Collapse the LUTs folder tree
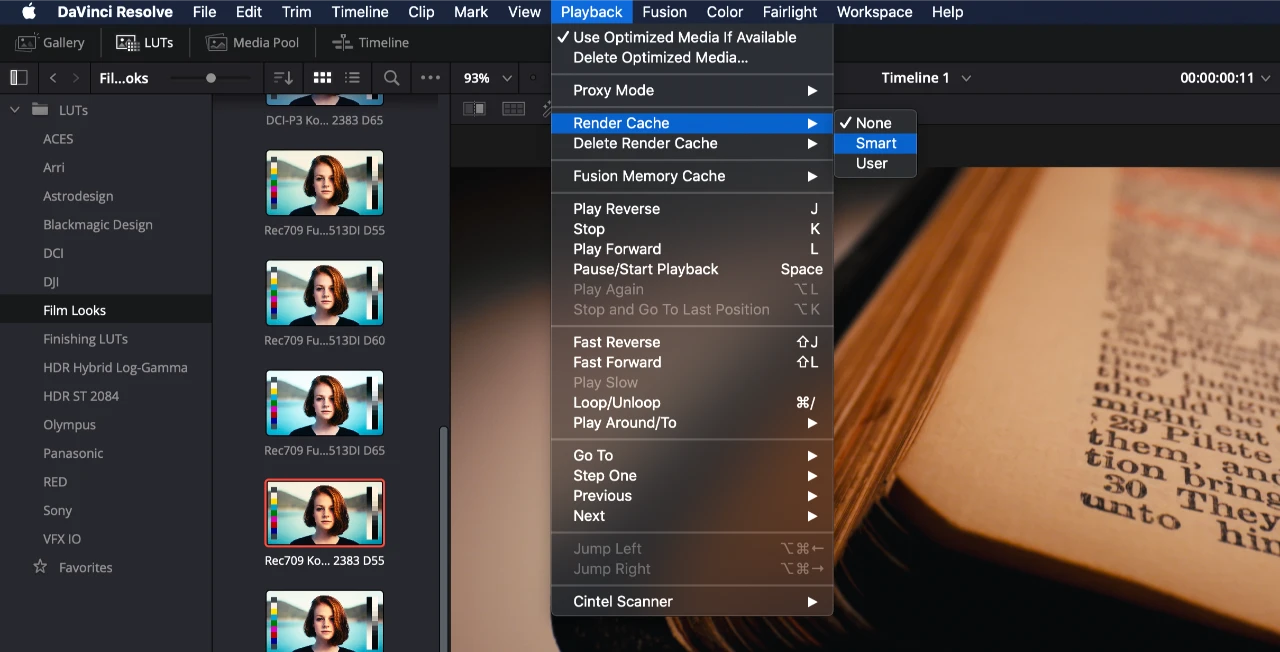 point(14,110)
